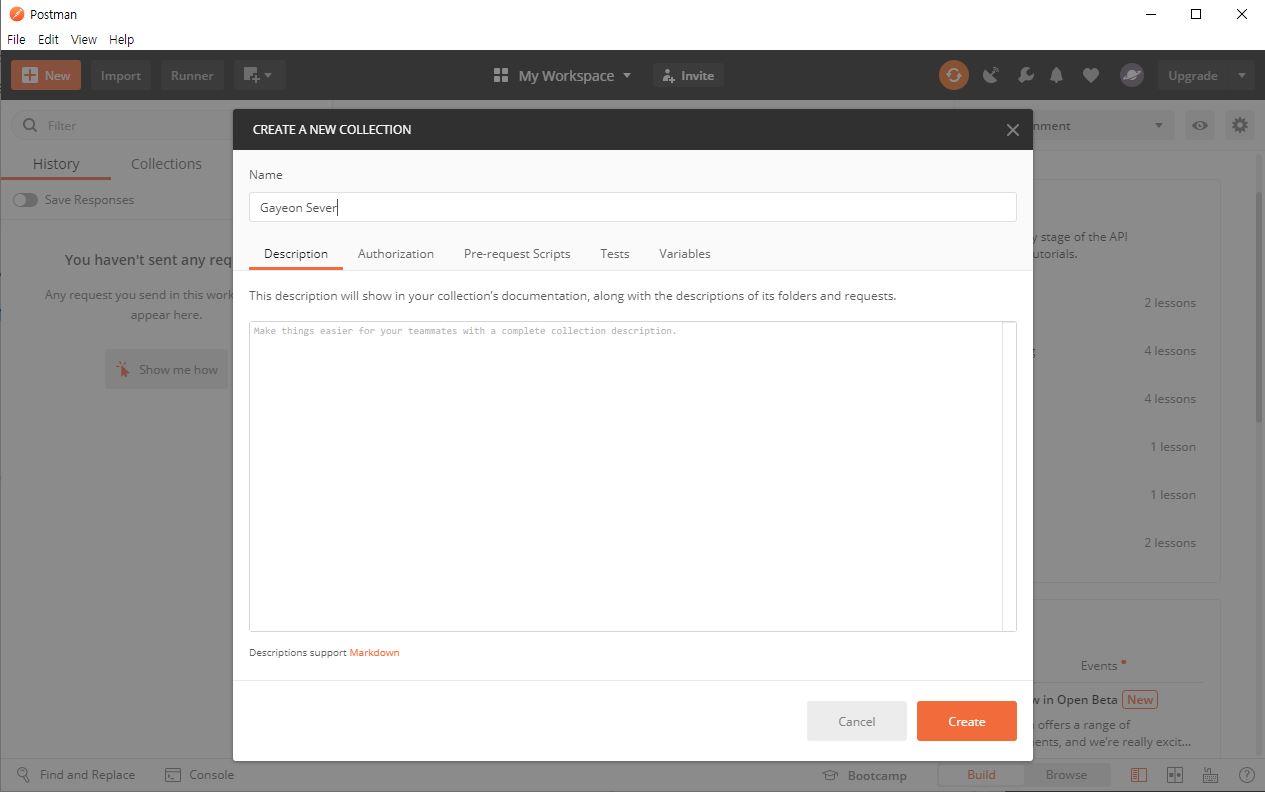Switch to the Authorization tab
This screenshot has width=1265, height=792.
395,254
